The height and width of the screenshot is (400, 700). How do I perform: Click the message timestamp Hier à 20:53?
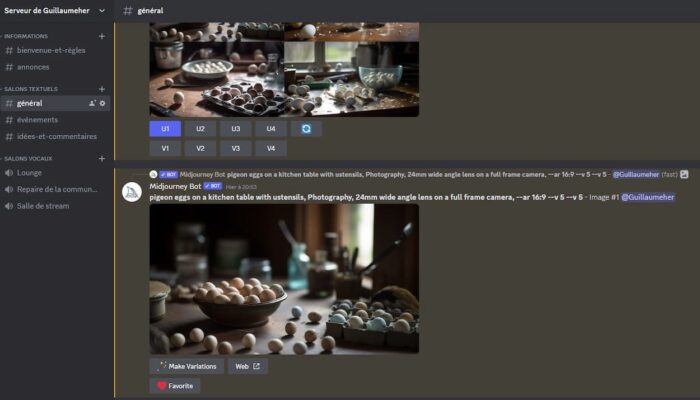(x=241, y=187)
